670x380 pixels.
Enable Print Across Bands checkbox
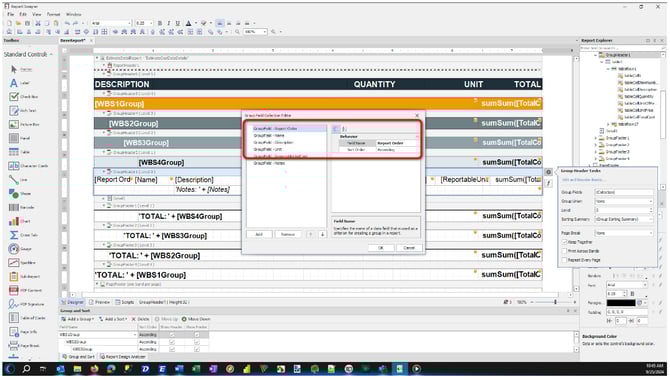point(564,251)
